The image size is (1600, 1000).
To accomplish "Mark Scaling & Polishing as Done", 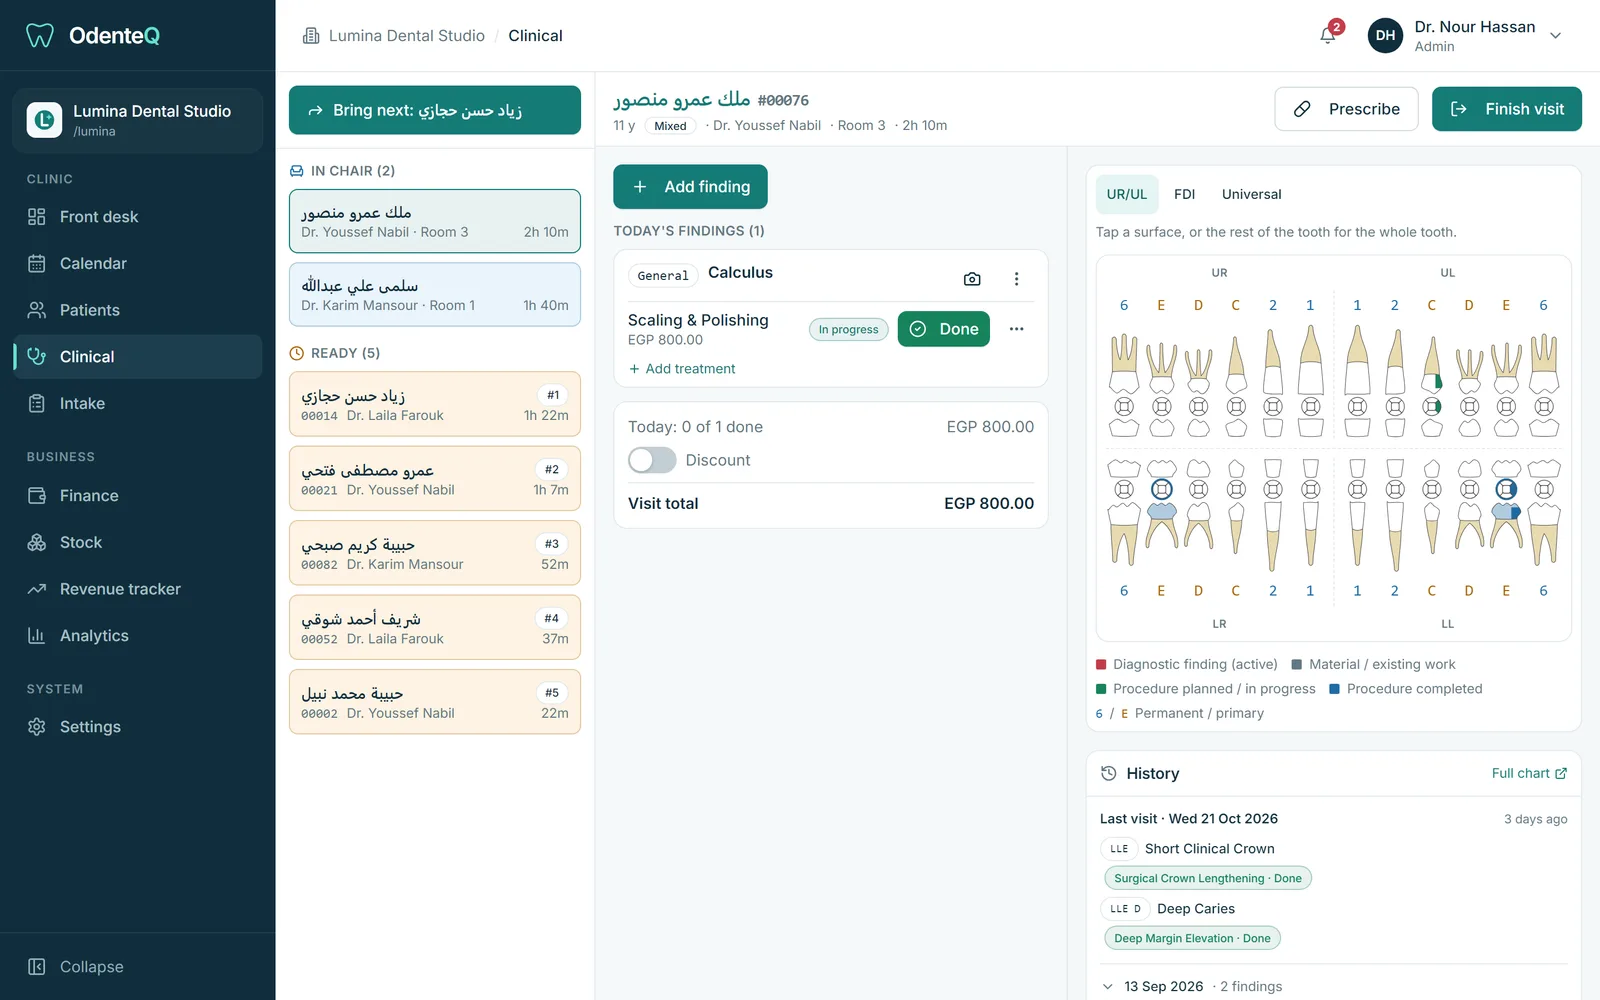I will click(x=944, y=329).
